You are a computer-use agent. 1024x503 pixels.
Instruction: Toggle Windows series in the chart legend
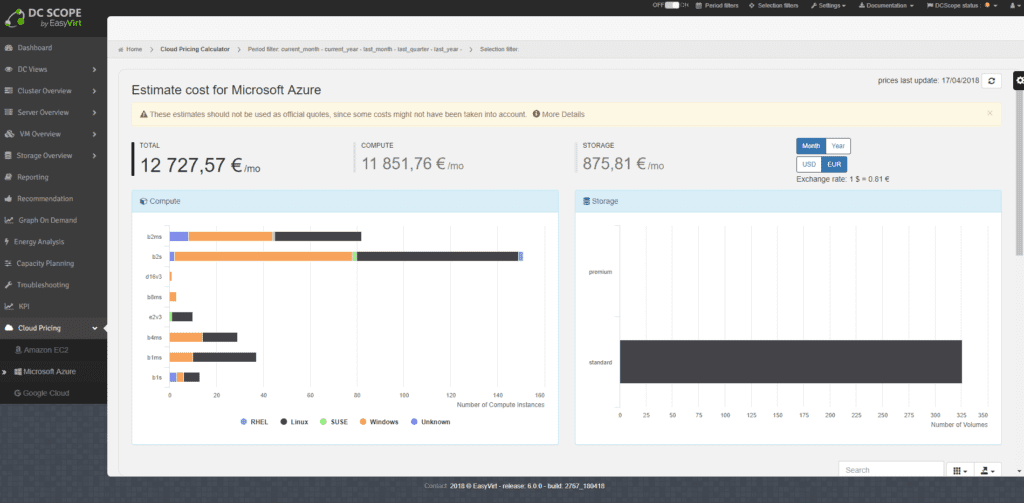[378, 421]
